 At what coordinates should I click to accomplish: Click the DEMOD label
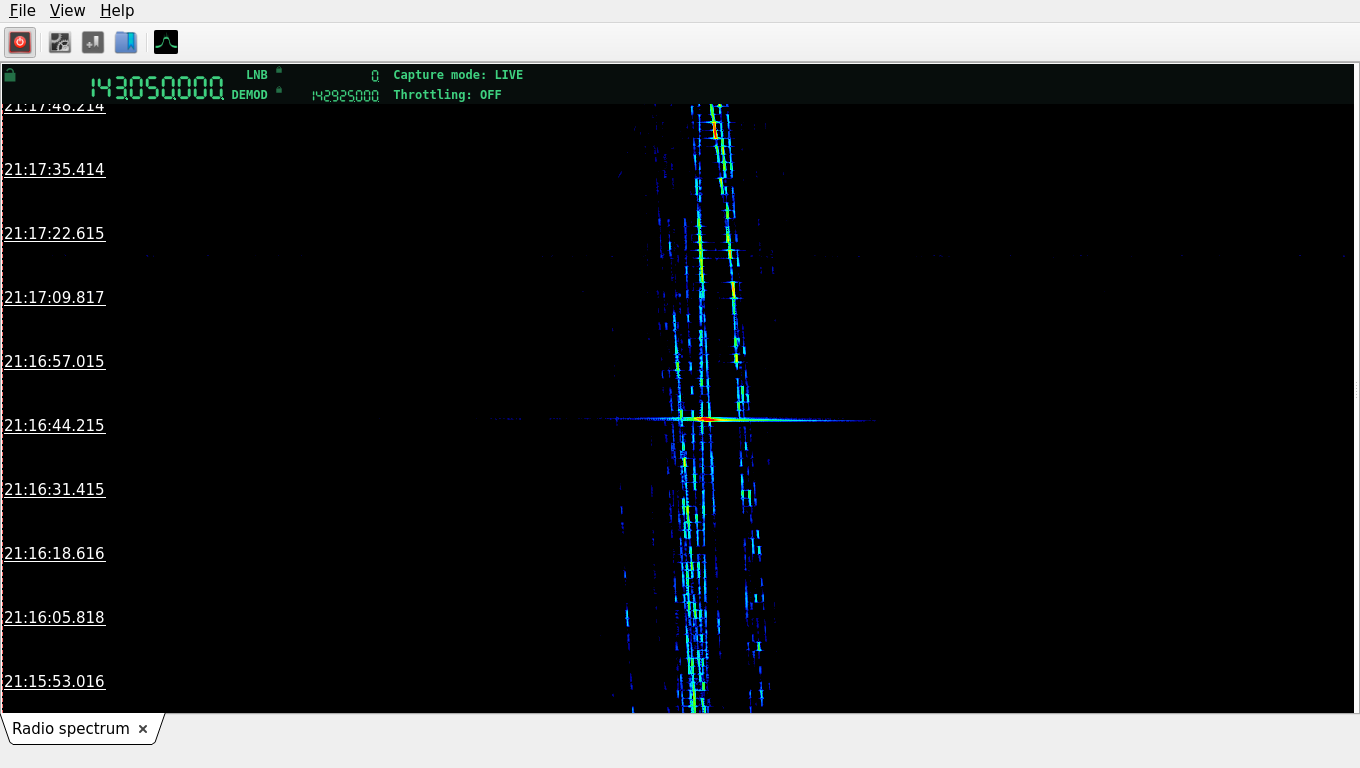click(250, 95)
